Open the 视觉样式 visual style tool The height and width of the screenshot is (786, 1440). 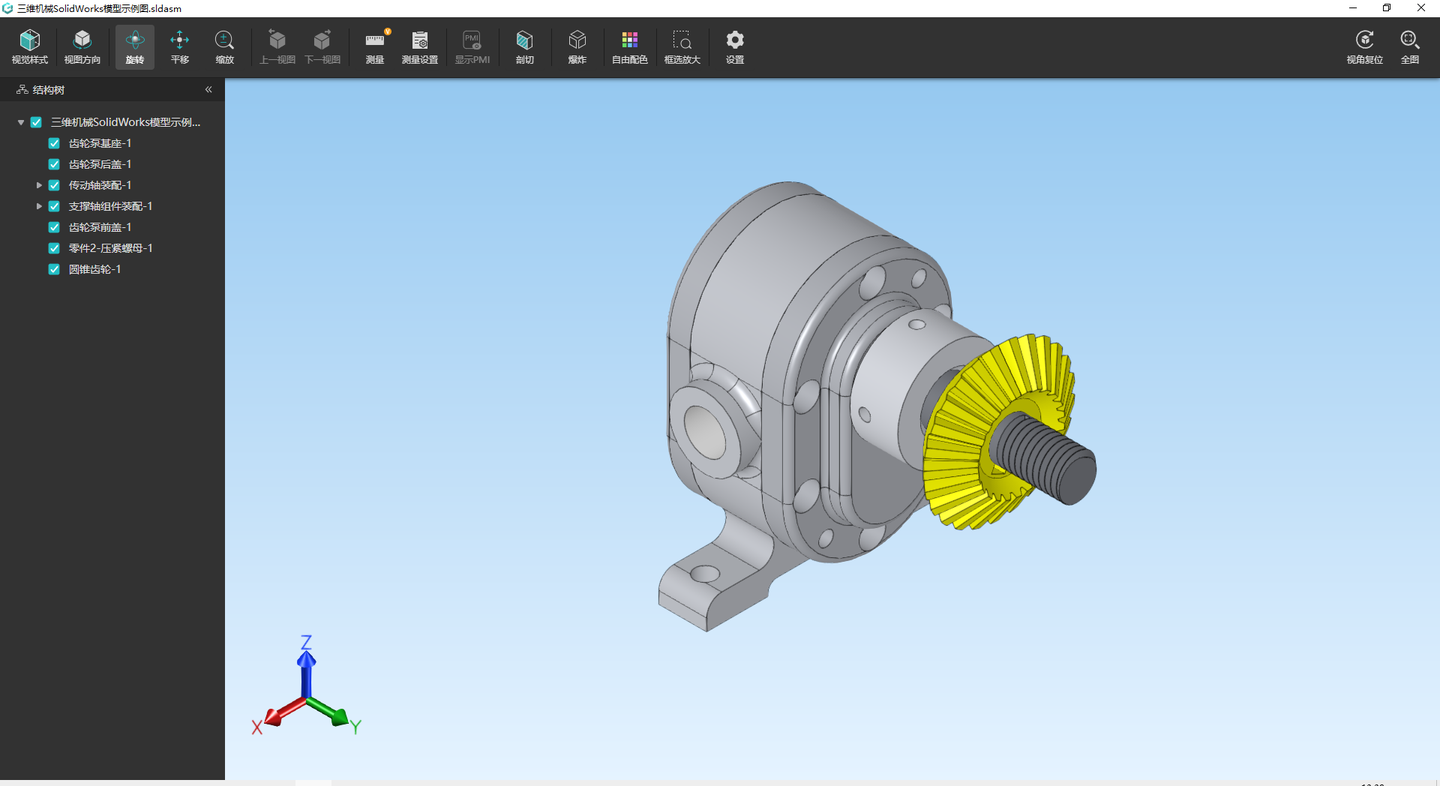[29, 47]
